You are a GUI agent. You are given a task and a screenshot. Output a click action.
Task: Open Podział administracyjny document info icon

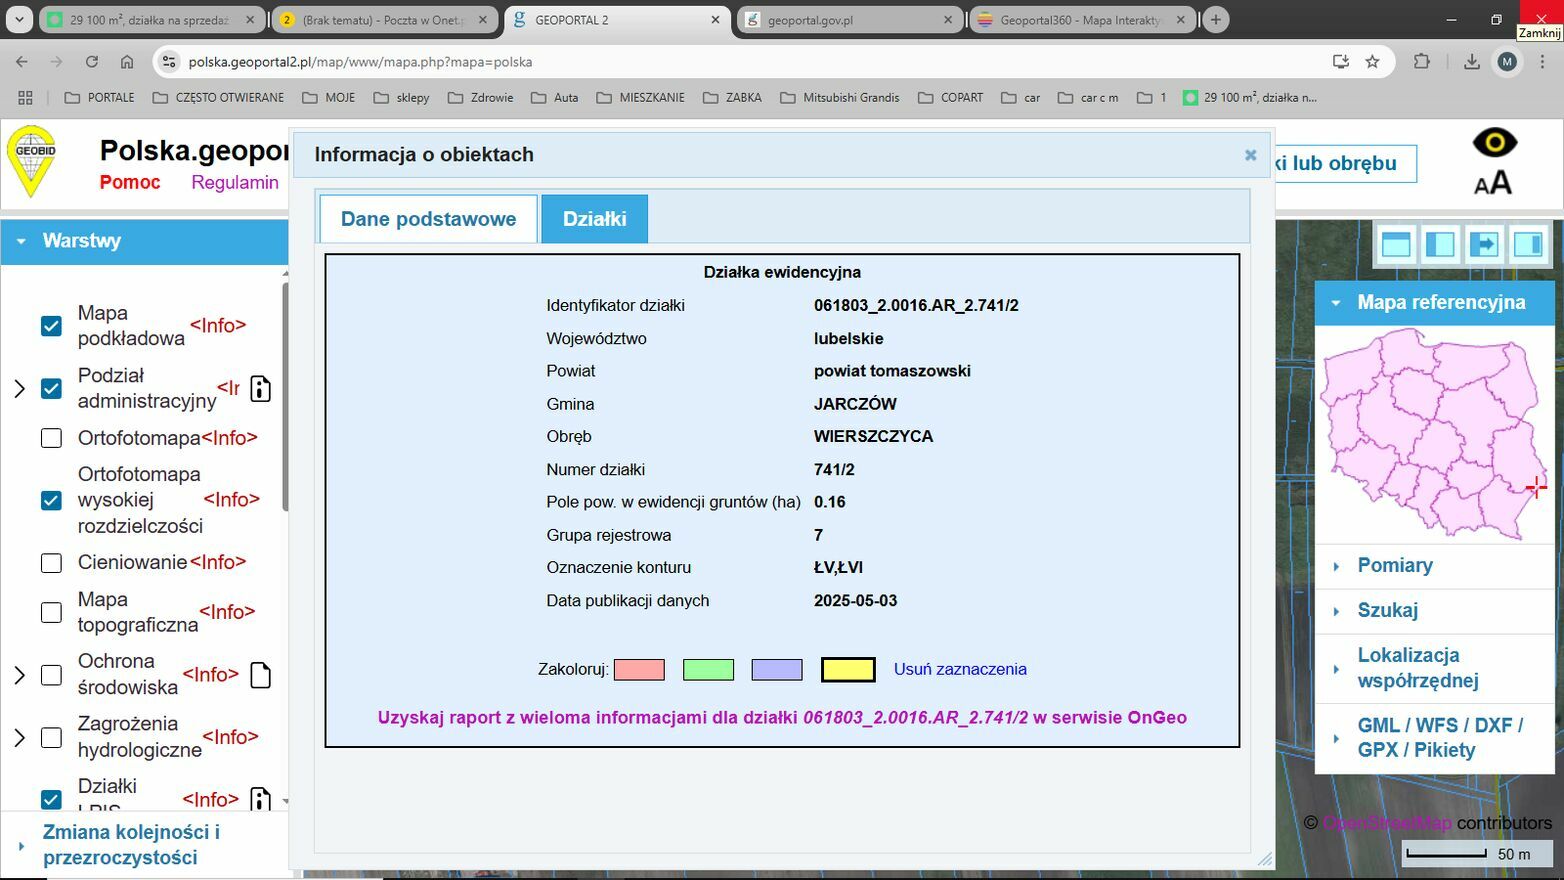(x=260, y=389)
